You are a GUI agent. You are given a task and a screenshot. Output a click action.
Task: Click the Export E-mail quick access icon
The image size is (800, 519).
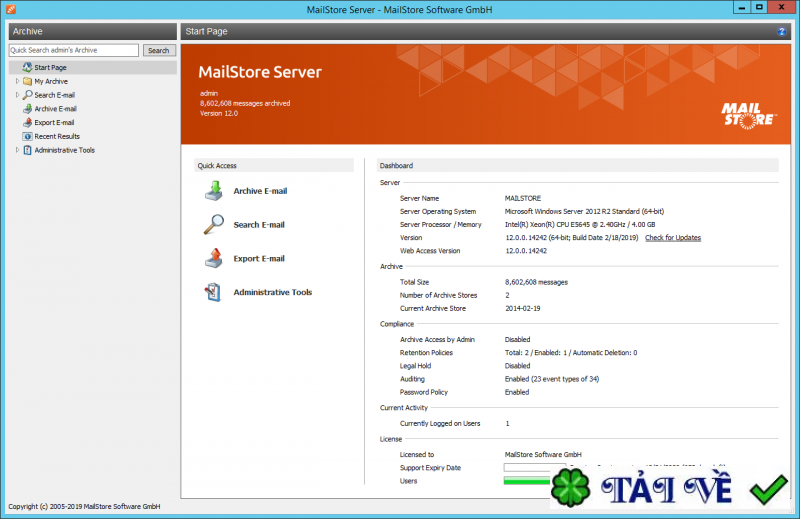(x=214, y=259)
